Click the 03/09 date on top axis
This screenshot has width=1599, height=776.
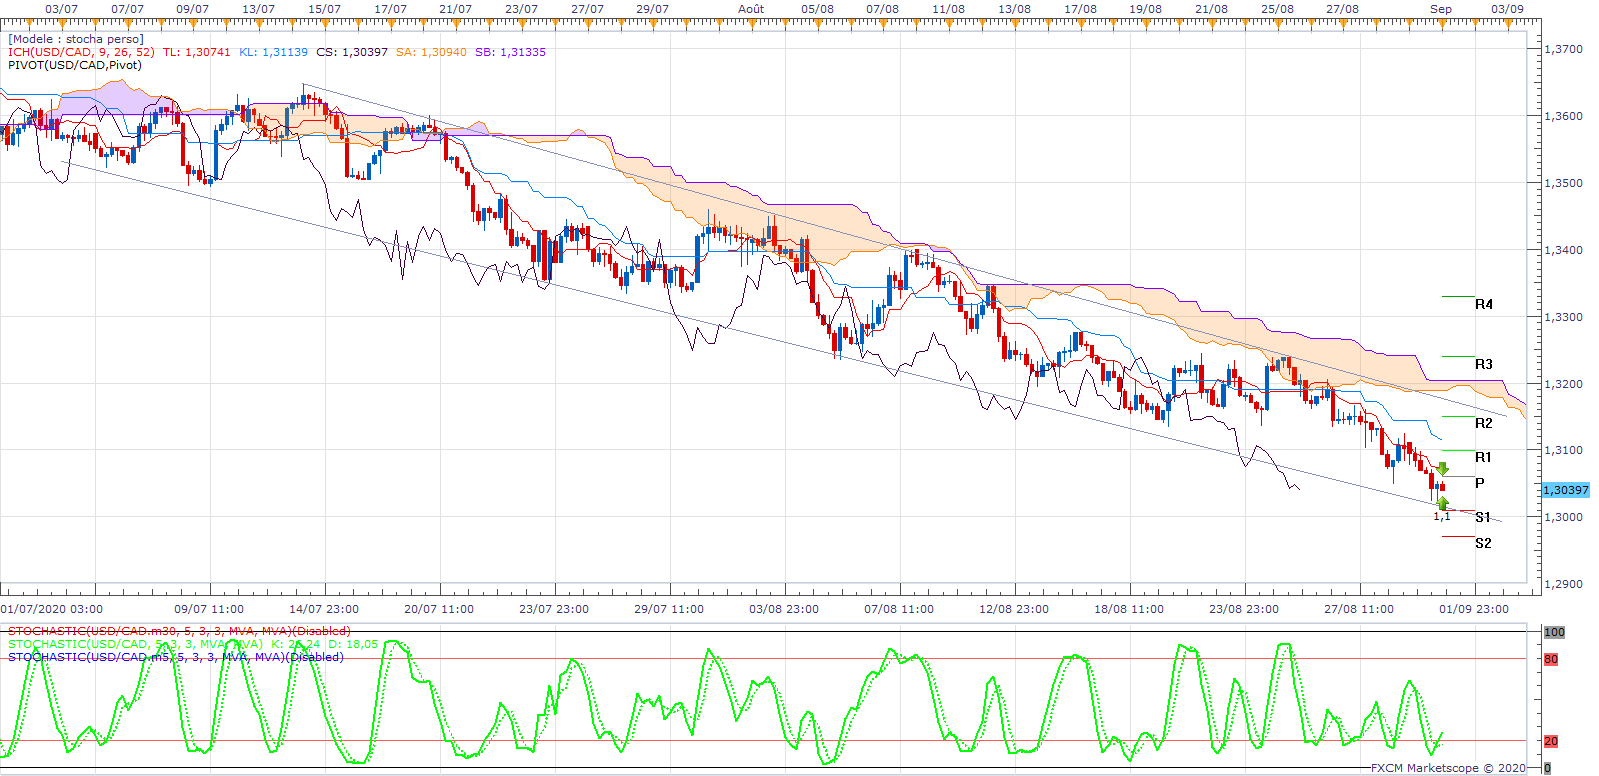[x=1507, y=9]
